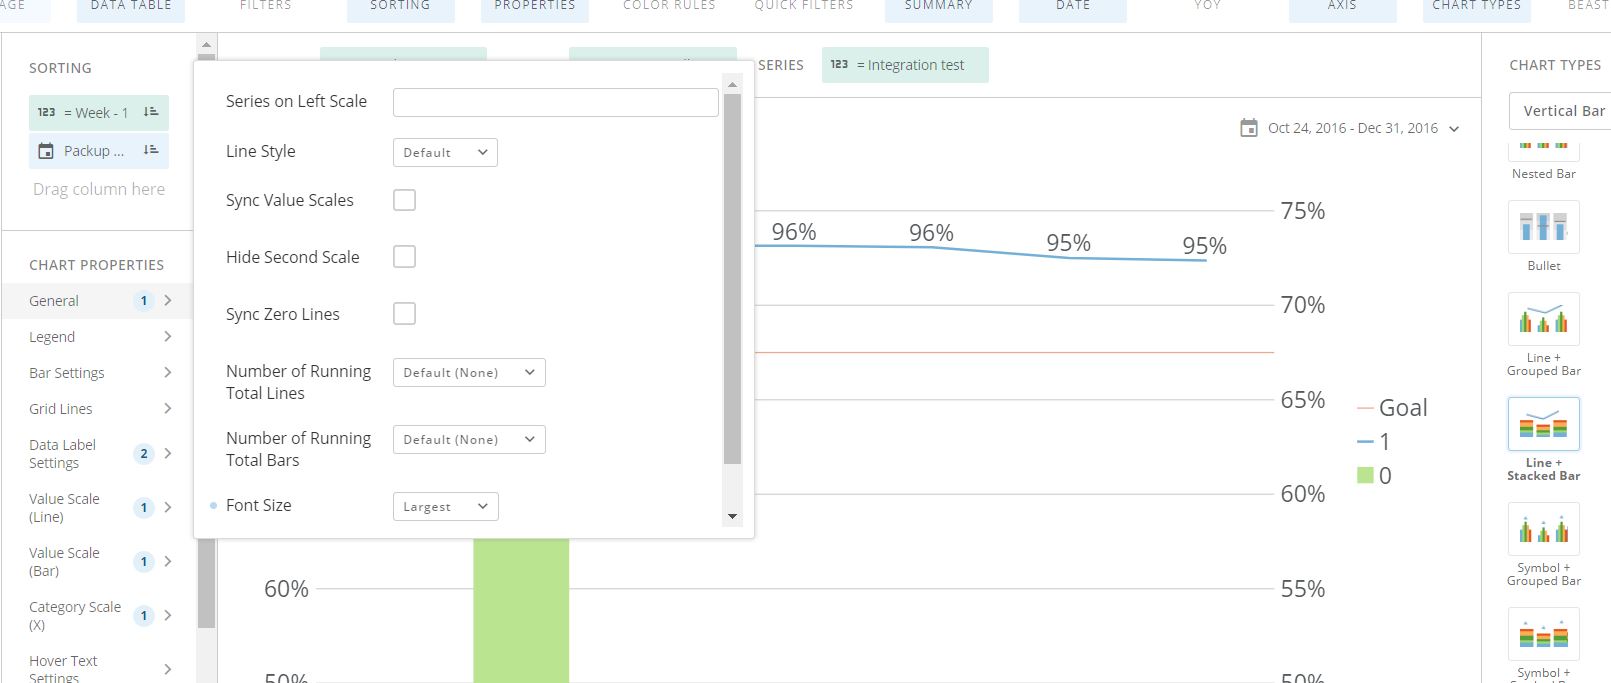1611x683 pixels.
Task: Open the Font Size dropdown
Action: pos(445,506)
